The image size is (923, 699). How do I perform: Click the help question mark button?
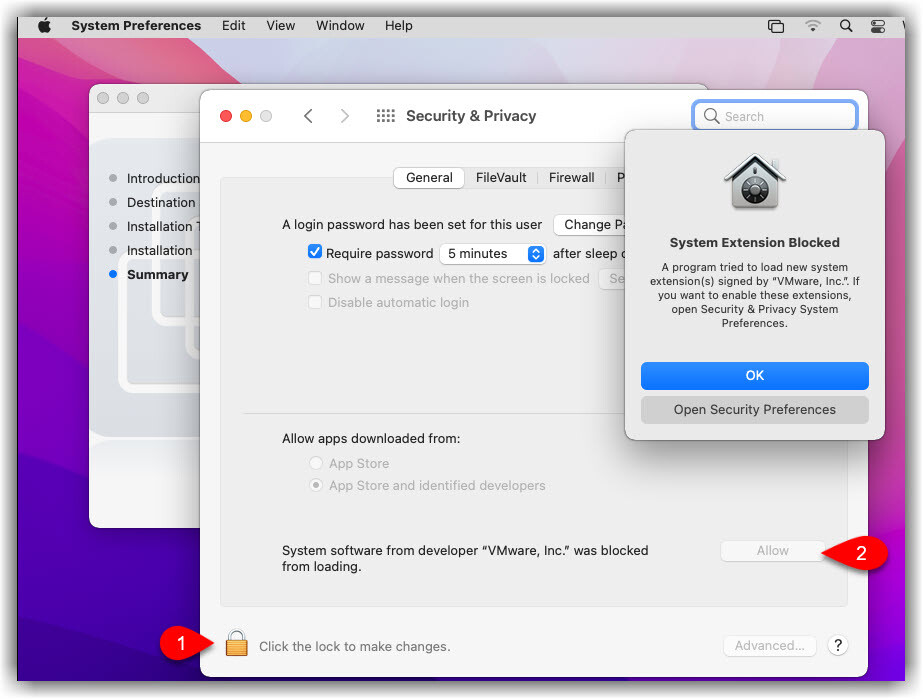point(838,645)
